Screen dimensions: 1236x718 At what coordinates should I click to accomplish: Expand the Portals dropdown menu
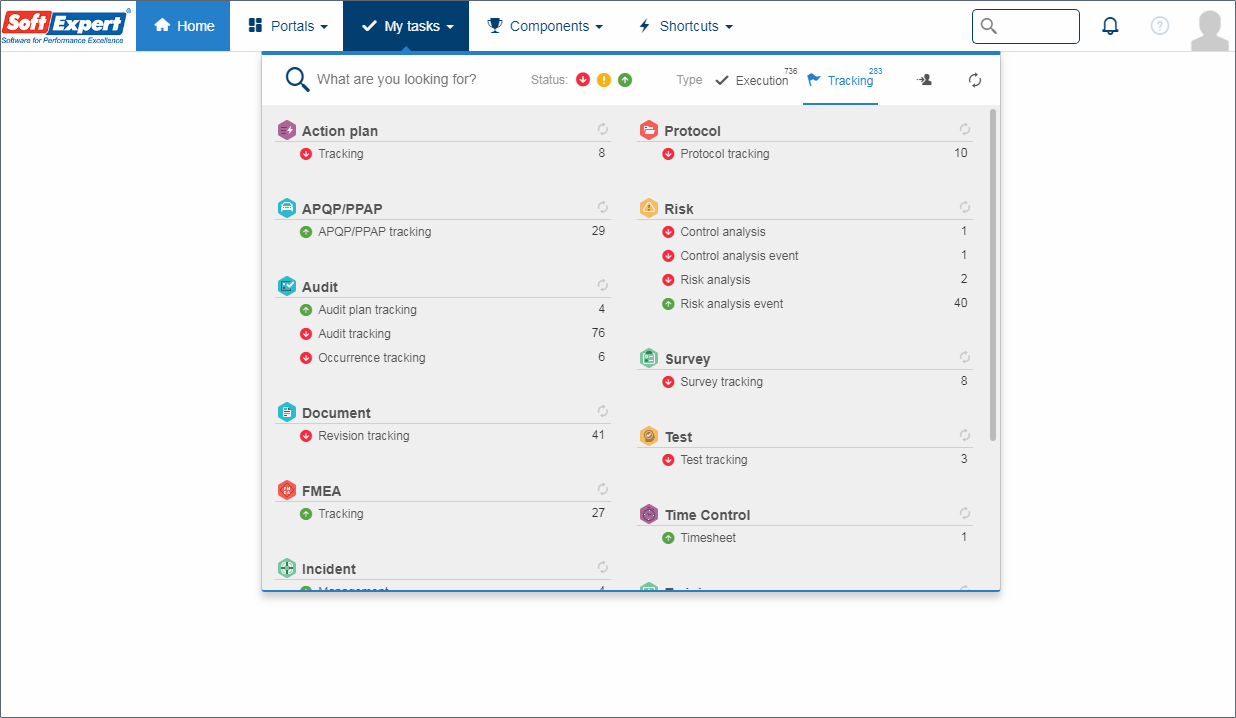click(287, 26)
